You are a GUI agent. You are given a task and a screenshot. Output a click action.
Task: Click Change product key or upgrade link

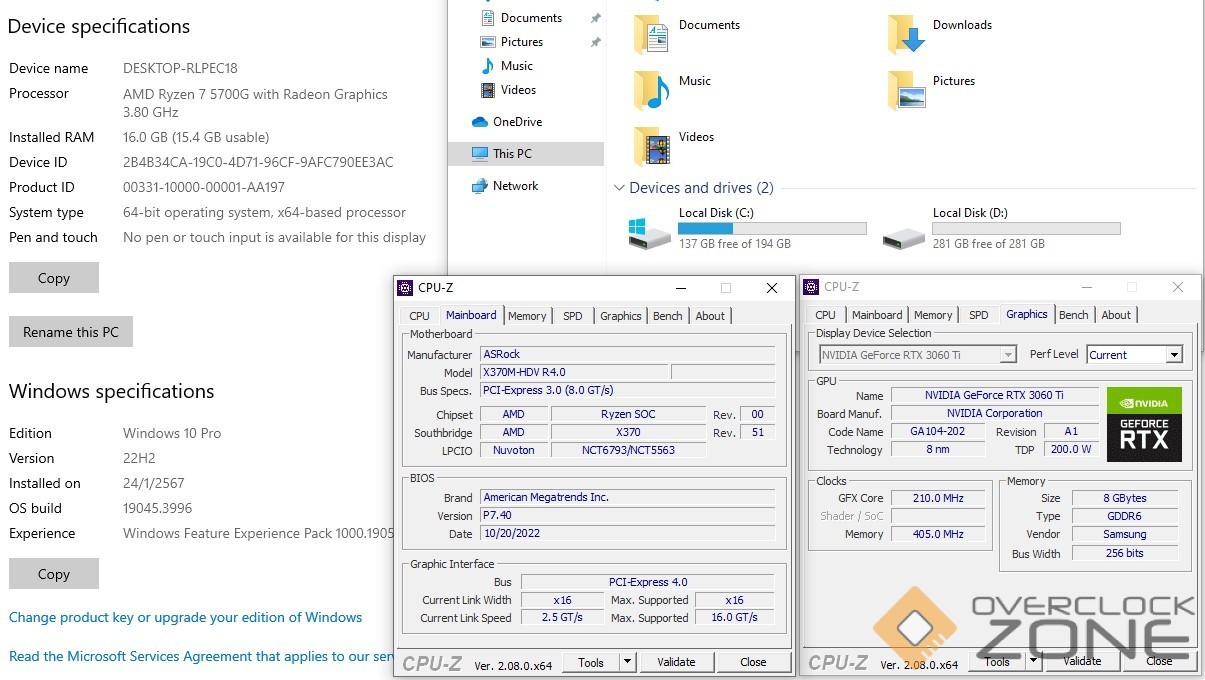click(186, 618)
